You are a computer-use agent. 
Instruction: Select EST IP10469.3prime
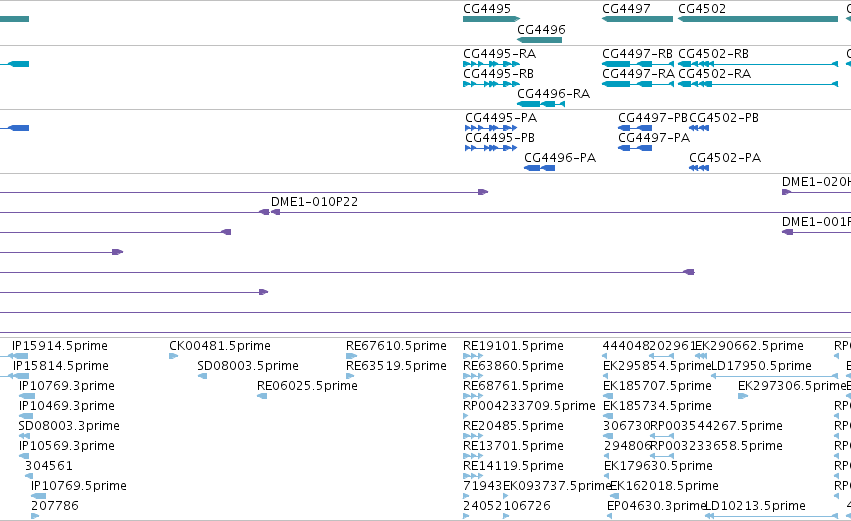pyautogui.click(x=67, y=406)
